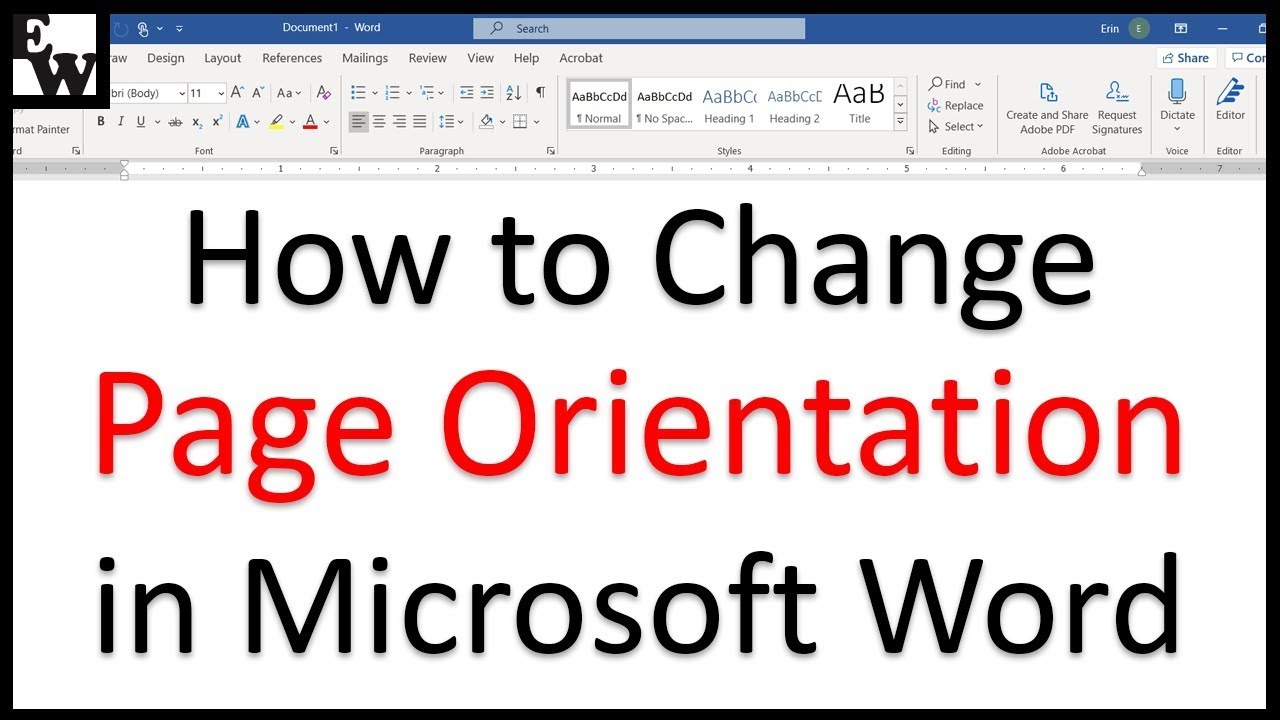Screen dimensions: 1280x720
Task: Switch to the Layout tab
Action: point(223,58)
